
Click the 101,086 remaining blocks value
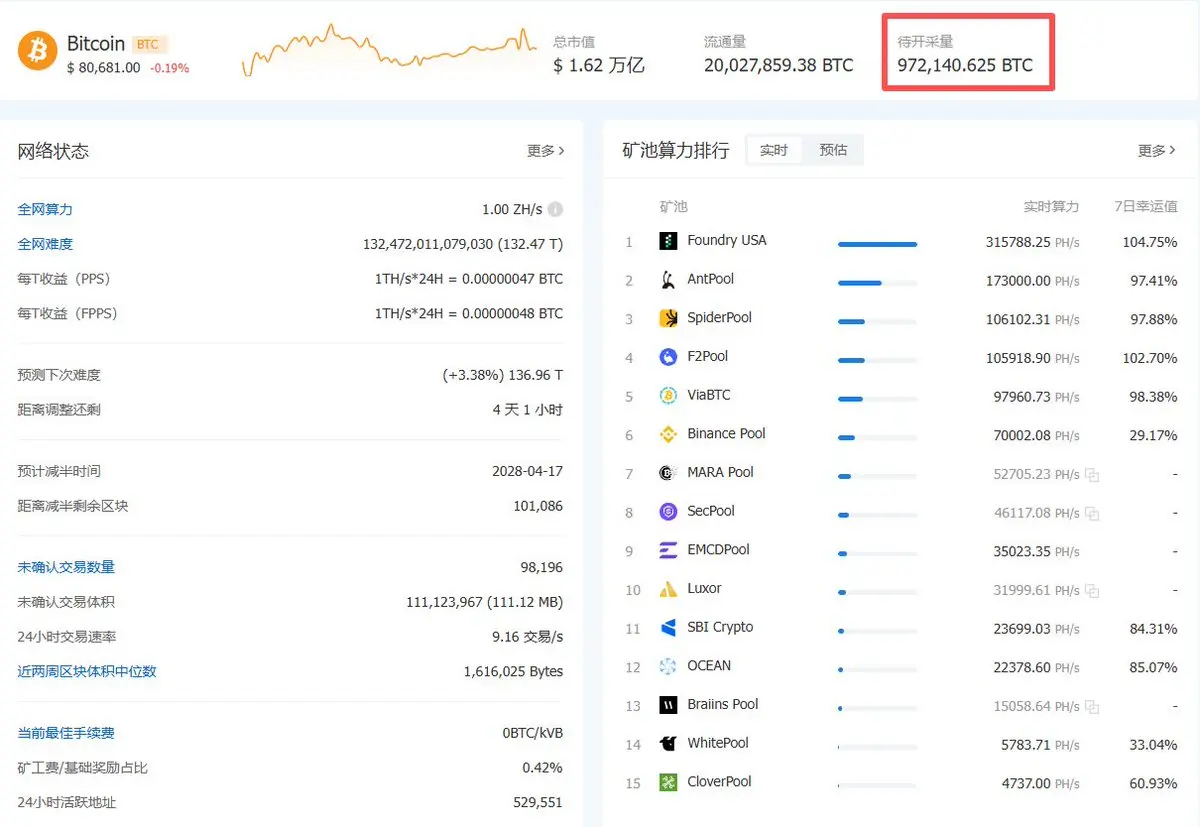pyautogui.click(x=538, y=506)
